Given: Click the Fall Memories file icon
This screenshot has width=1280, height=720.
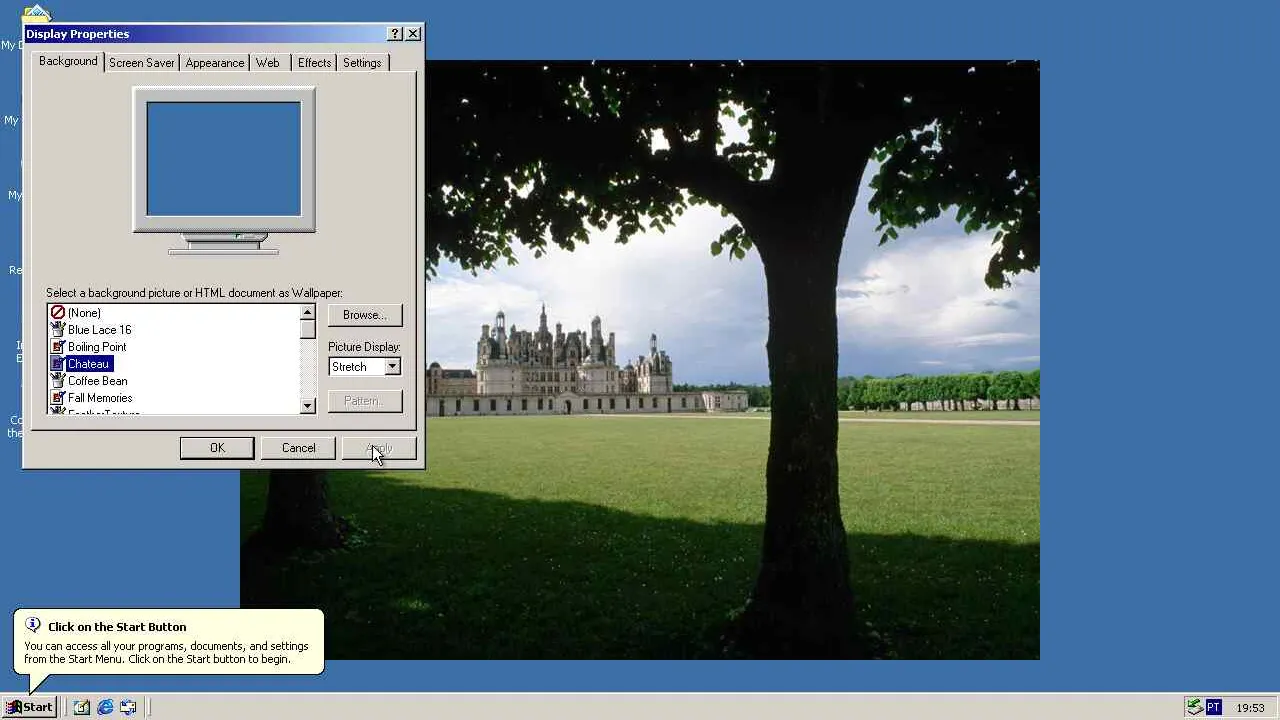Looking at the screenshot, I should coord(58,398).
